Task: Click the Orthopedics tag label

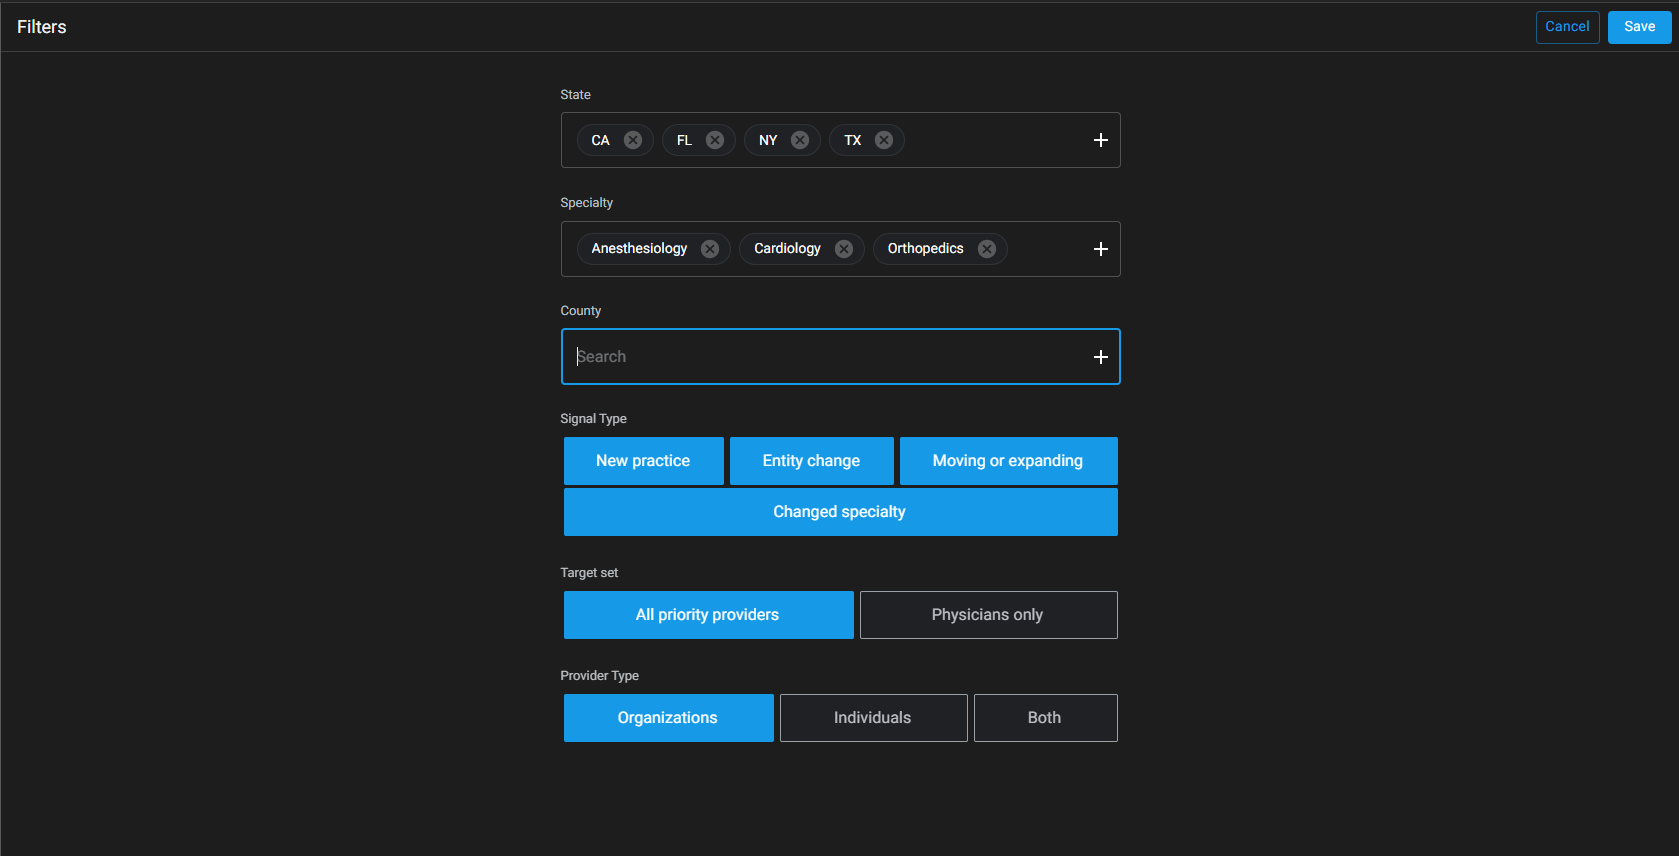Action: point(925,249)
